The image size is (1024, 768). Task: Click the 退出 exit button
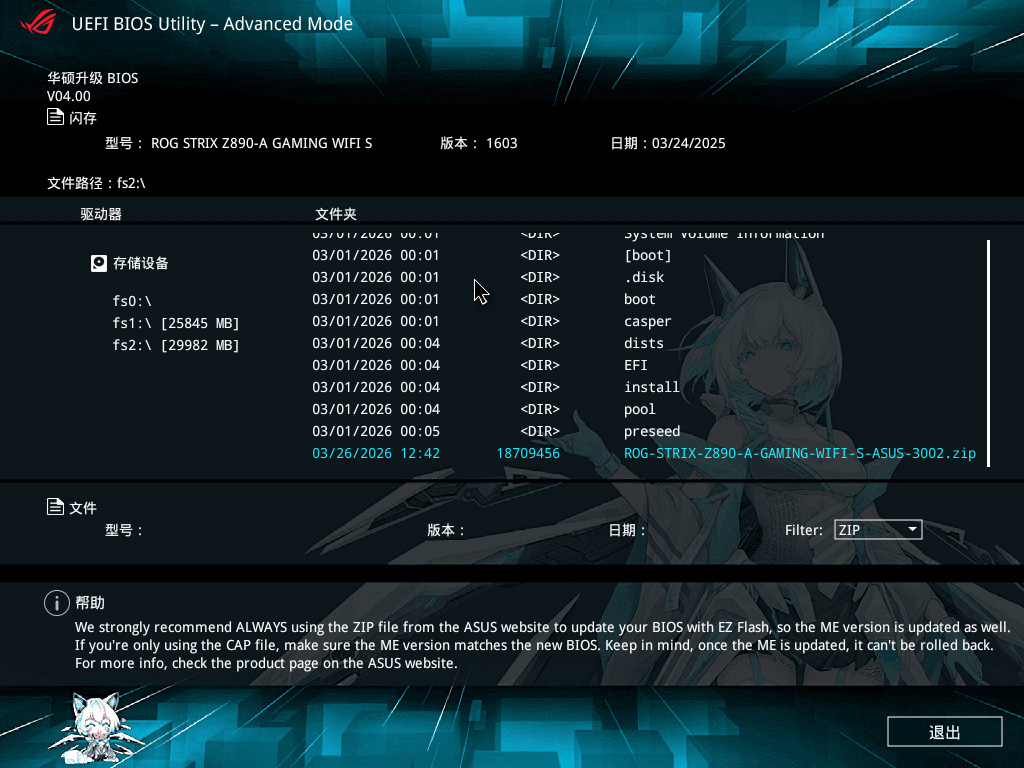tap(944, 731)
